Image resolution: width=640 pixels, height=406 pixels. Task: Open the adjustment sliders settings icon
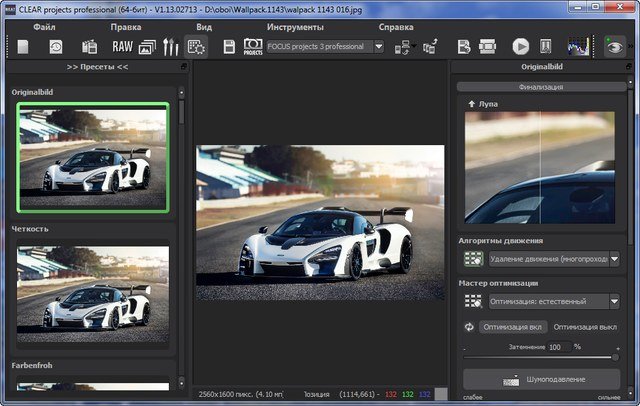pos(170,46)
